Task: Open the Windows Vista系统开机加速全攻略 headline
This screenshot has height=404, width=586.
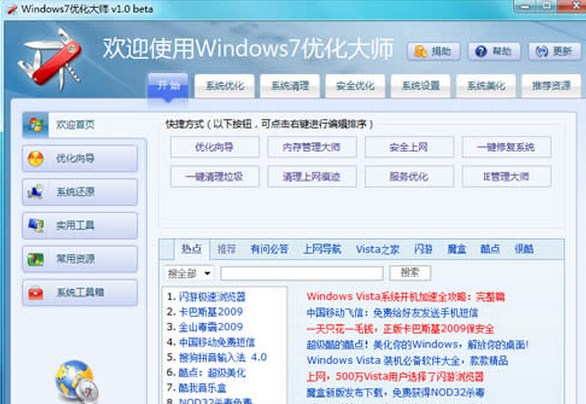Action: pyautogui.click(x=405, y=297)
